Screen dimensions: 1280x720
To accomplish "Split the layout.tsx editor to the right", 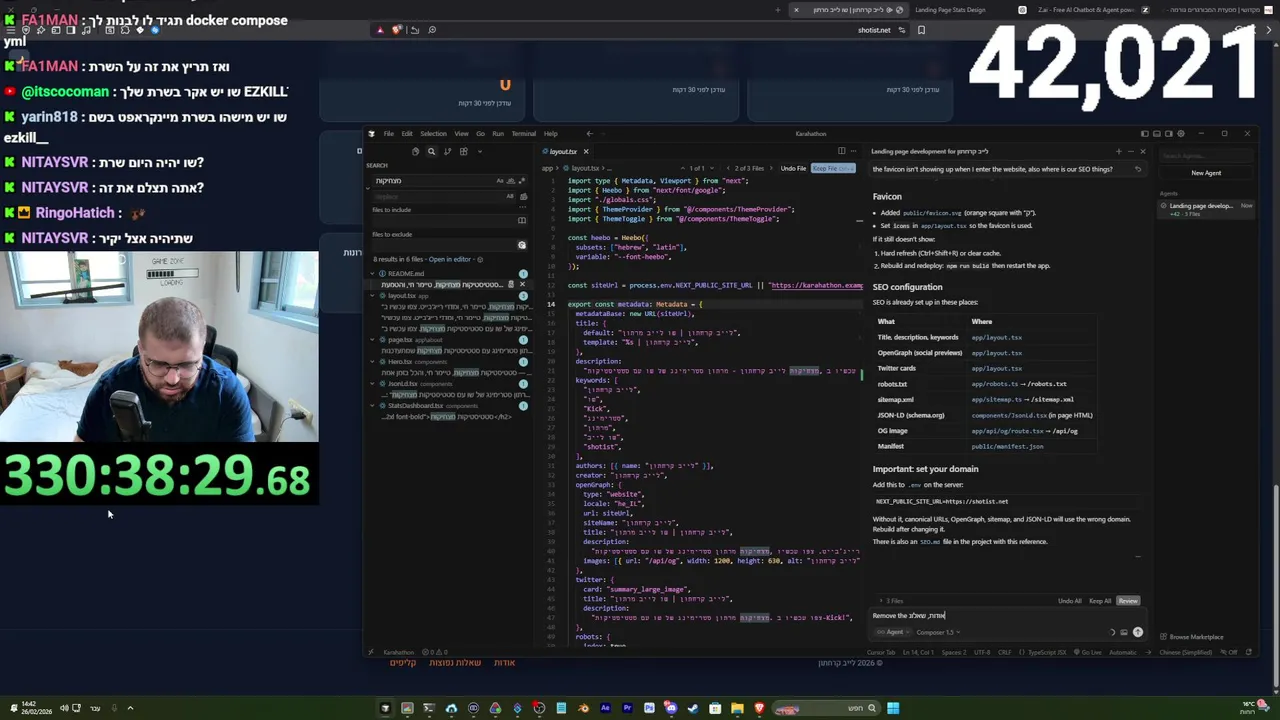I will pyautogui.click(x=842, y=151).
